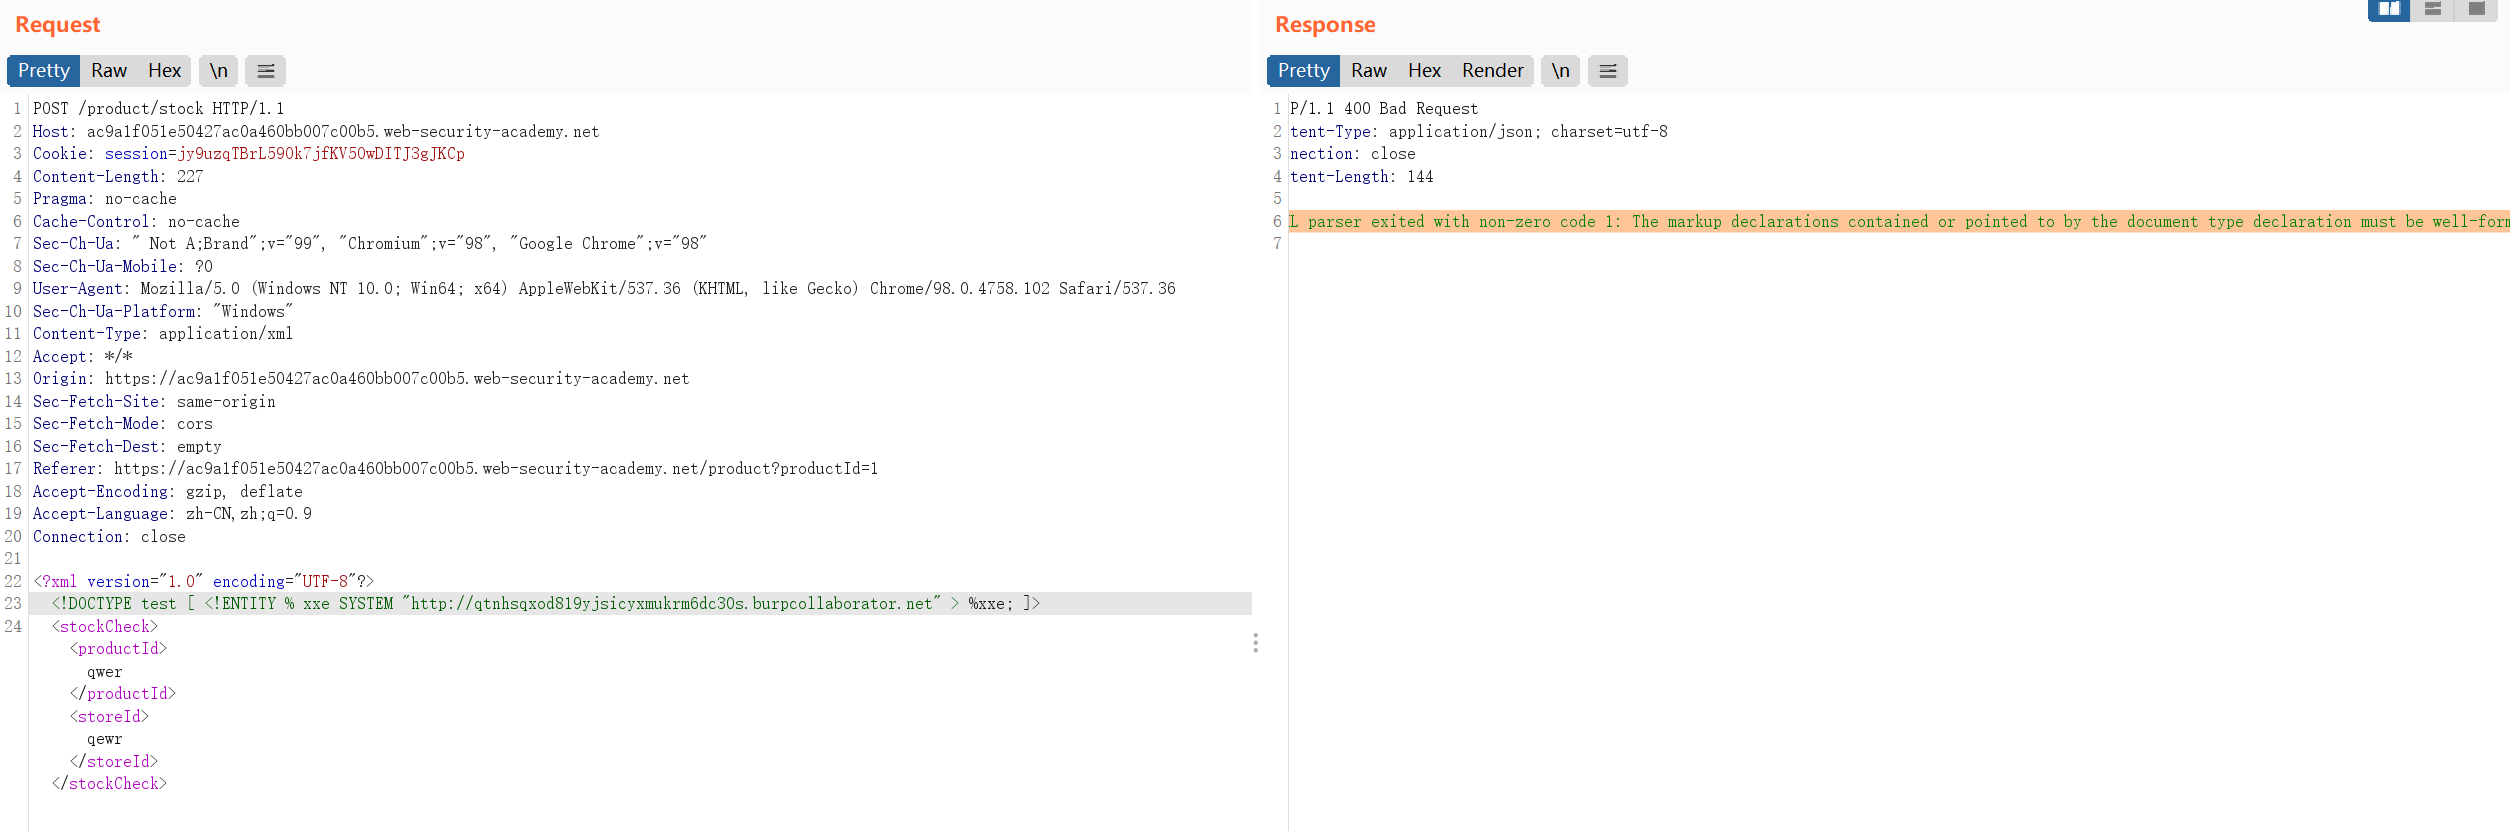Screen dimensions: 2510x831
Task: Click the application/json Content-Type response header
Action: [1479, 132]
